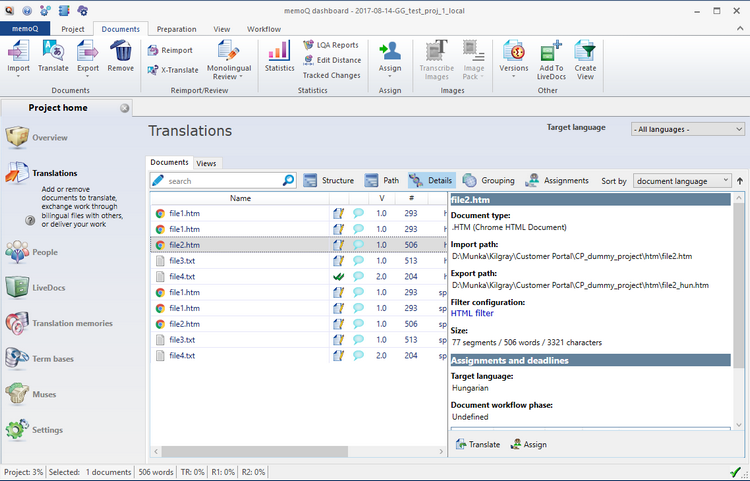Expand the Export dropdown arrow
This screenshot has width=750, height=481.
click(86, 75)
